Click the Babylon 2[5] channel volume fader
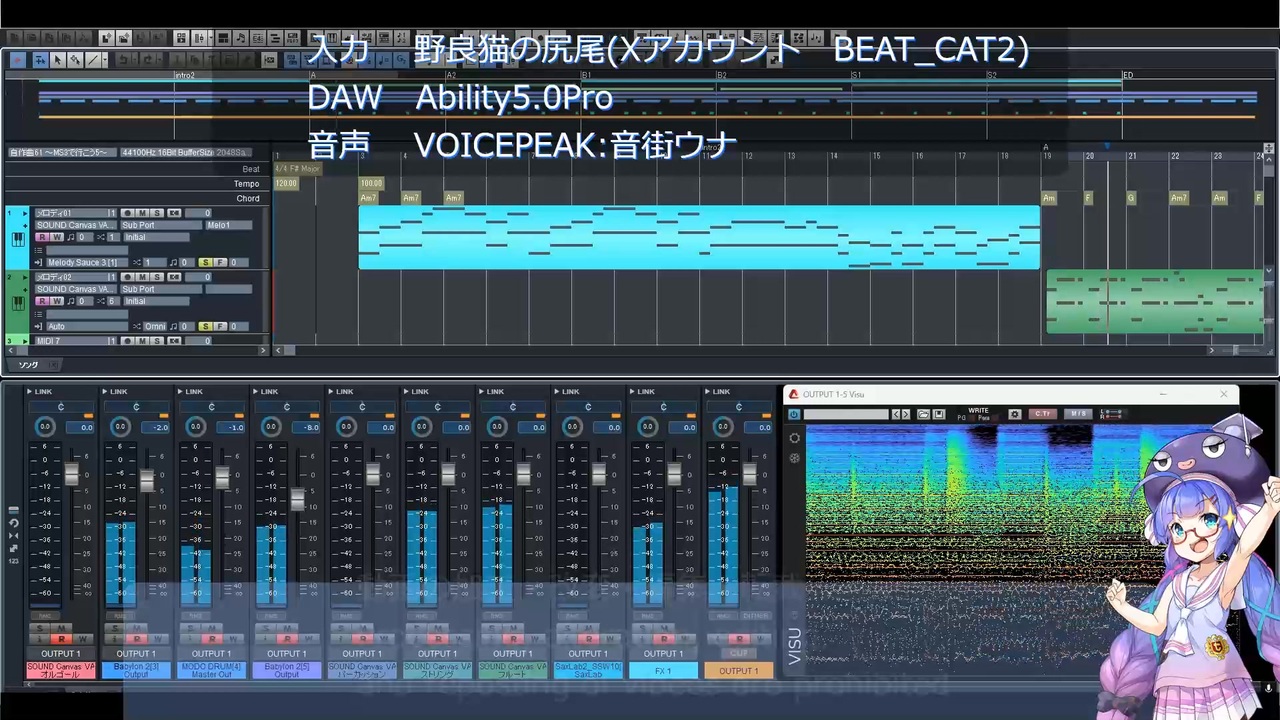Viewport: 1280px width, 720px height. 297,499
